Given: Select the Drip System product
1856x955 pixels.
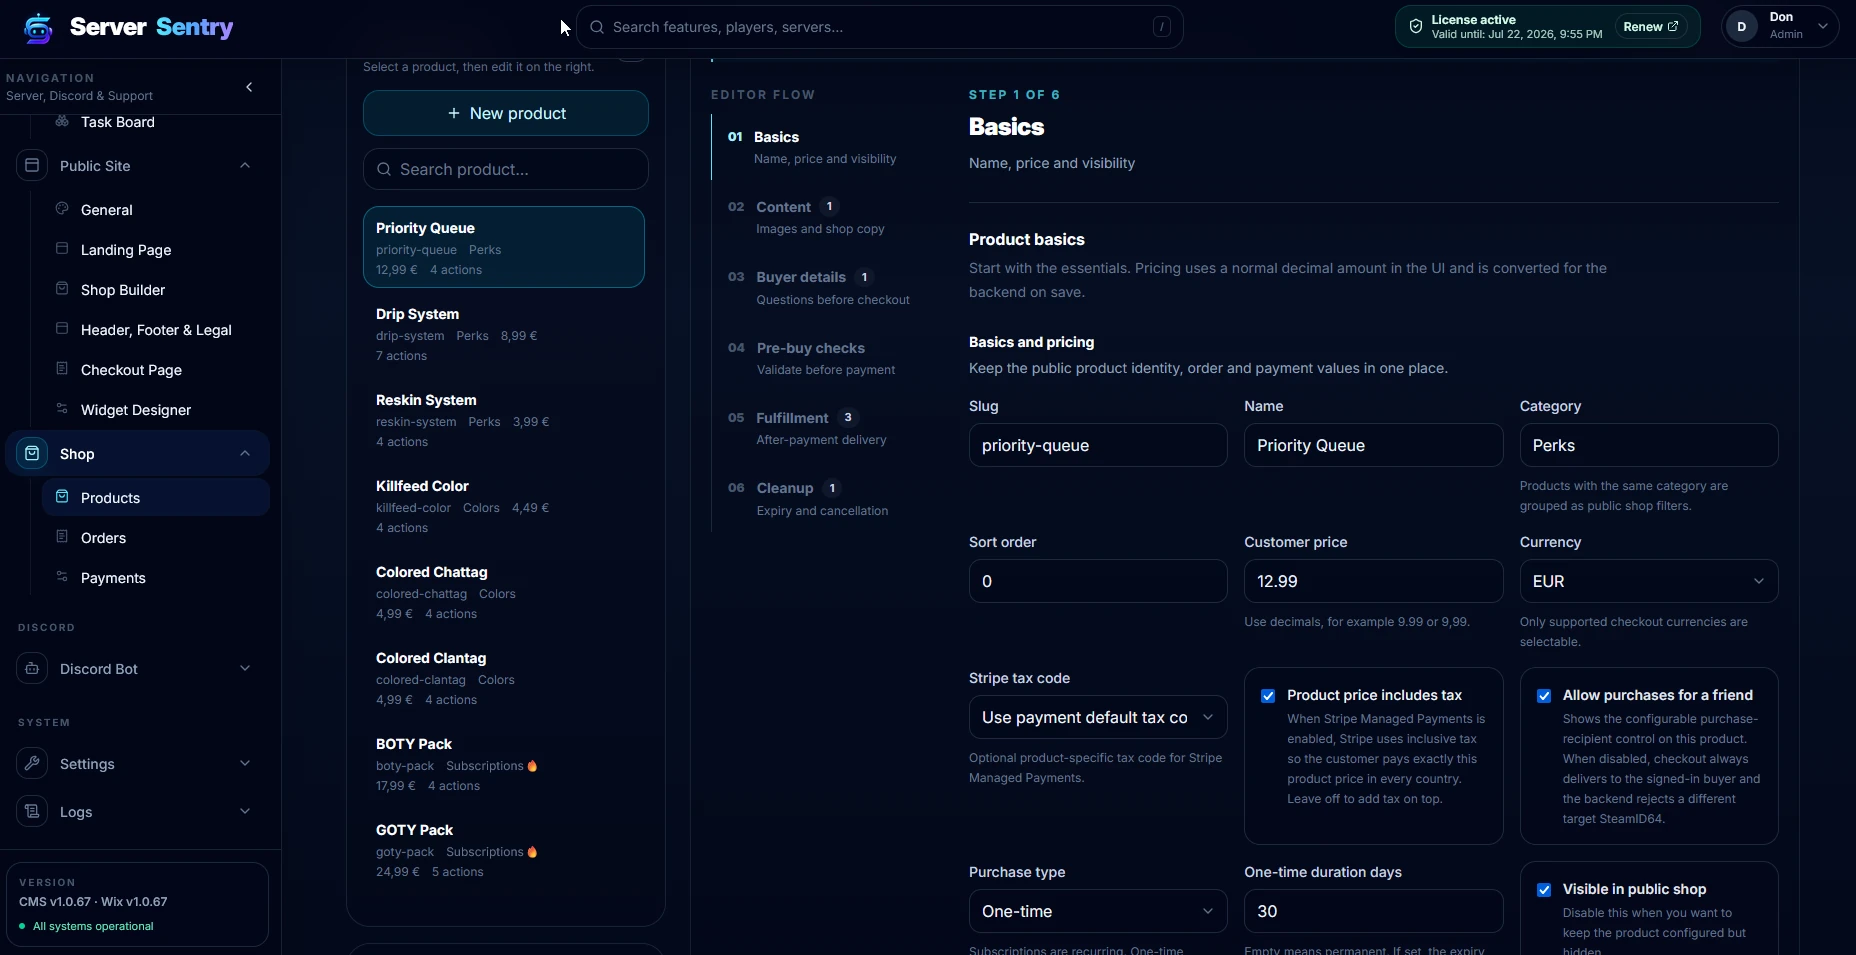Looking at the screenshot, I should click(504, 334).
